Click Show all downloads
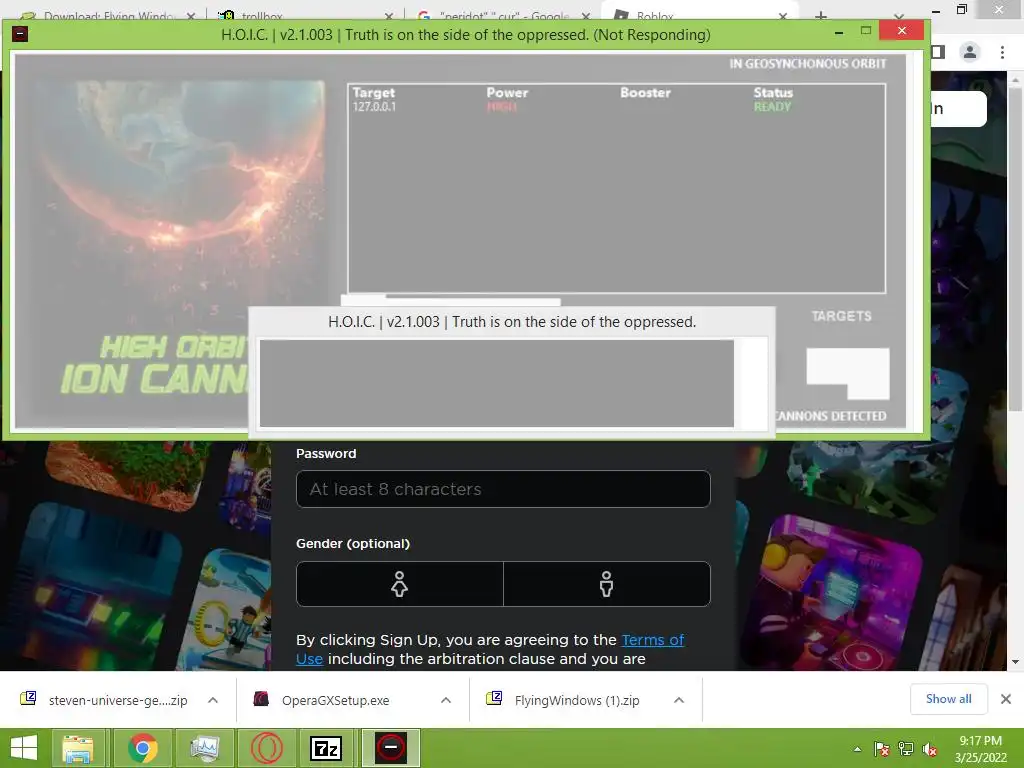 click(x=948, y=699)
